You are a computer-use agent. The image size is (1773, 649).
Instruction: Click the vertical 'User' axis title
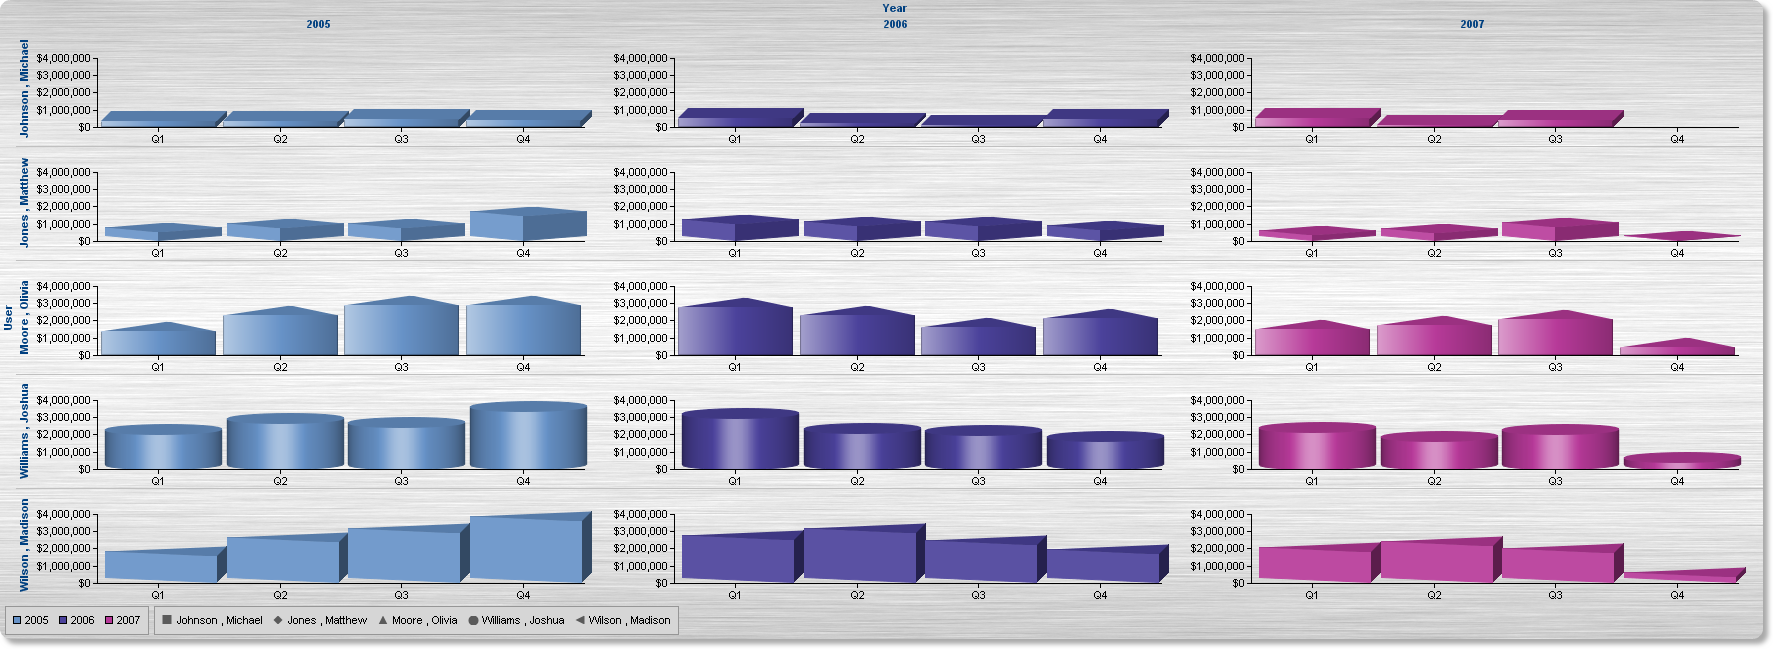[8, 318]
